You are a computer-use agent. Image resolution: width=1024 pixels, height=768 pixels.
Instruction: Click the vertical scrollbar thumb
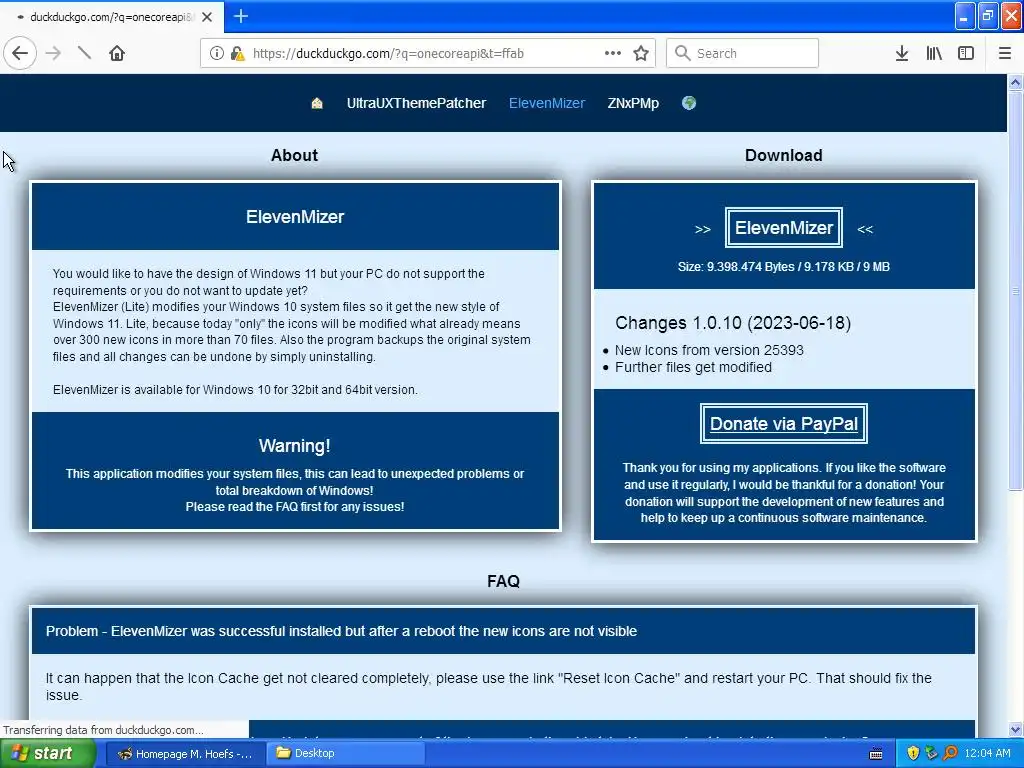[1015, 291]
